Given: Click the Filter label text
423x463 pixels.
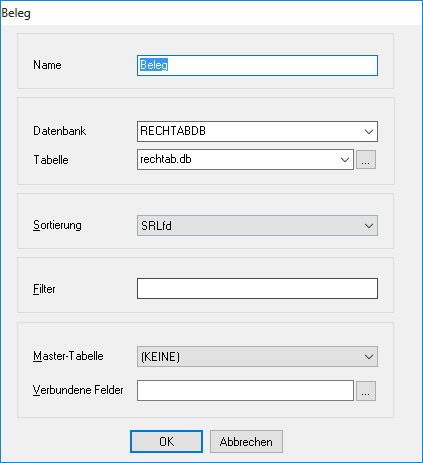Looking at the screenshot, I should coord(44,289).
